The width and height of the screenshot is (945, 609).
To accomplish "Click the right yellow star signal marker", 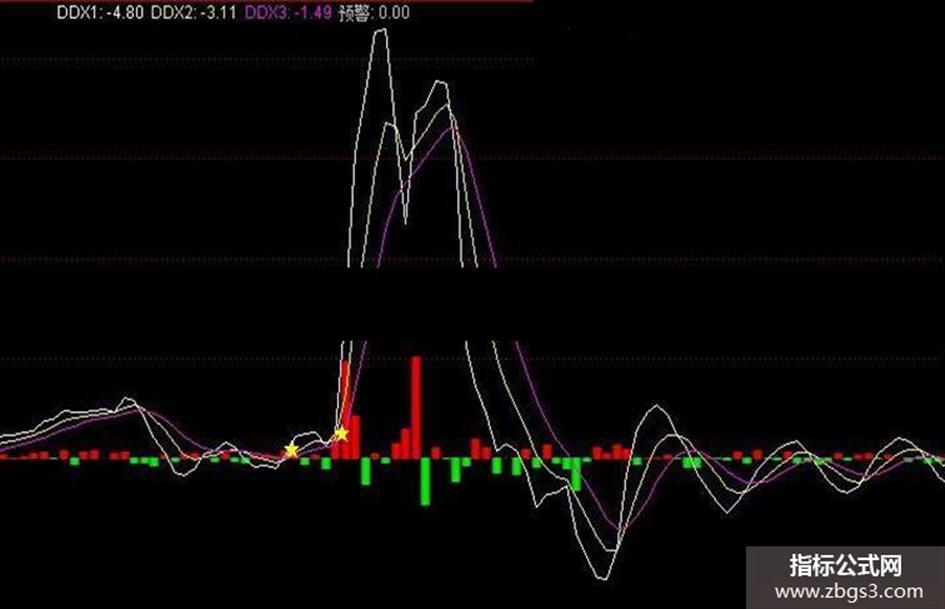I will tap(341, 434).
